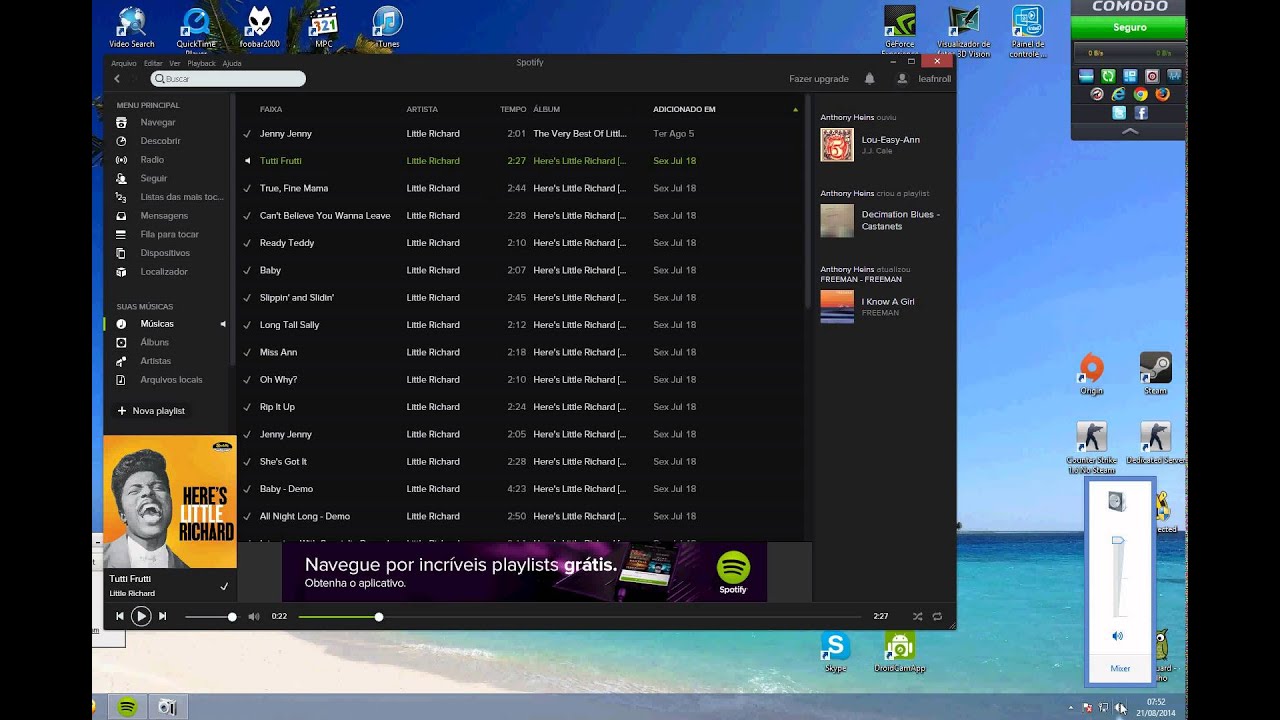This screenshot has height=720, width=1280.
Task: Open the Editar menu
Action: click(153, 63)
